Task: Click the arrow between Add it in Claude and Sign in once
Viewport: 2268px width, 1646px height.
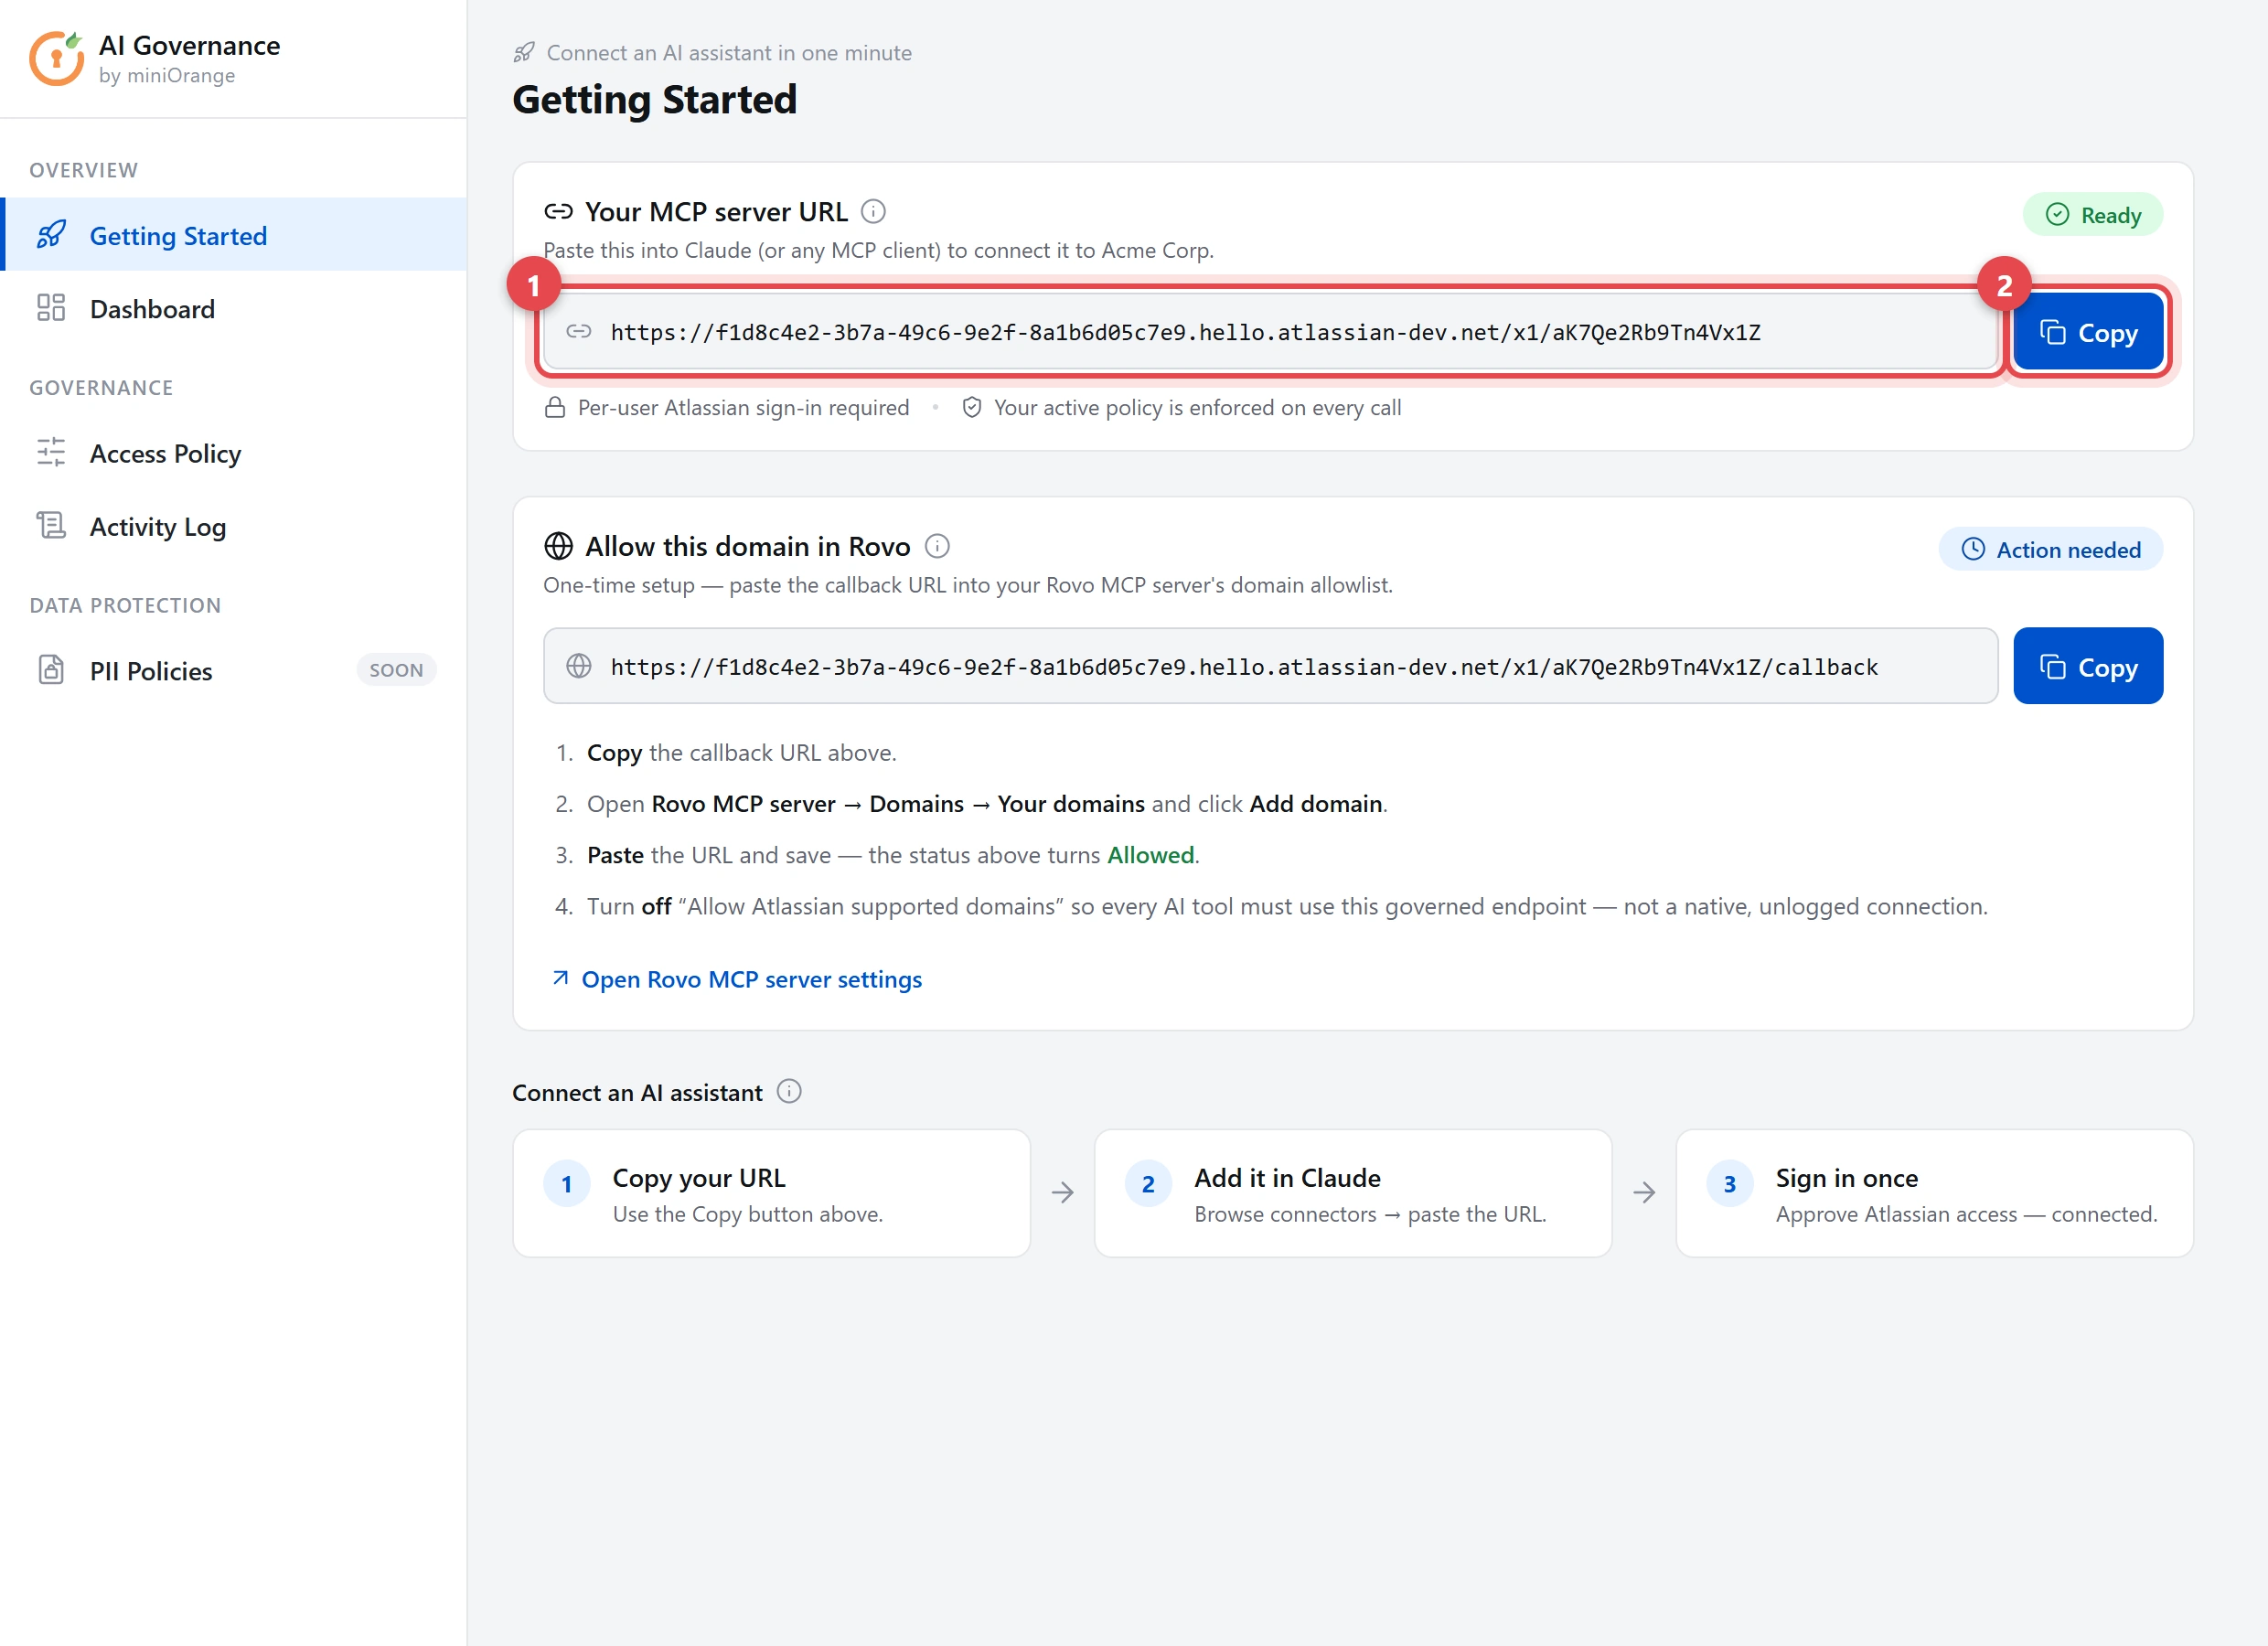Action: pos(1644,1192)
